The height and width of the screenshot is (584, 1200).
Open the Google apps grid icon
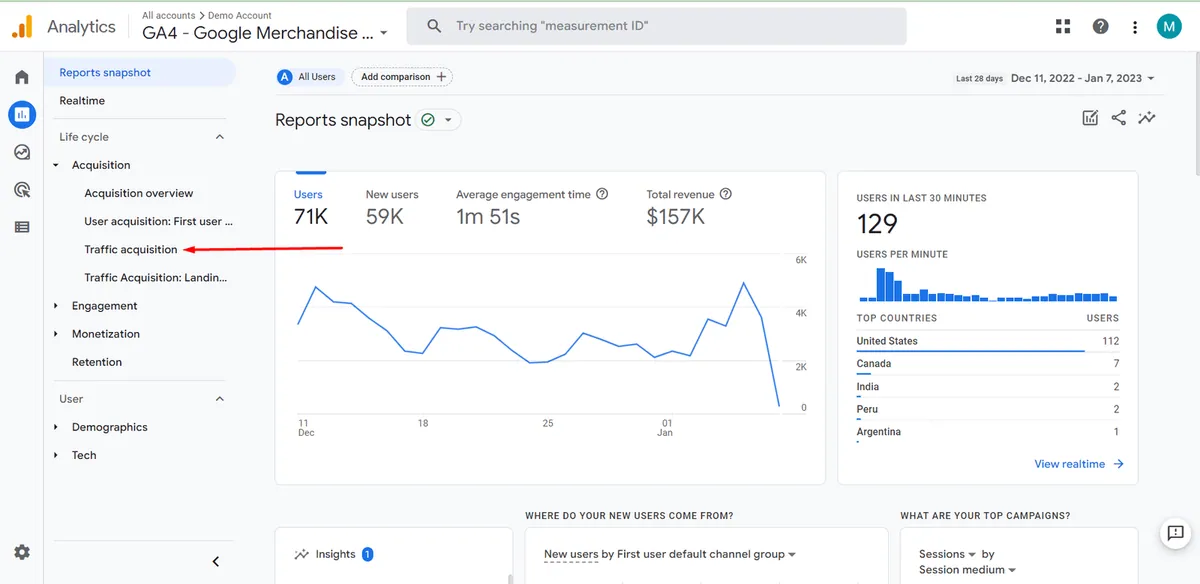tap(1063, 26)
